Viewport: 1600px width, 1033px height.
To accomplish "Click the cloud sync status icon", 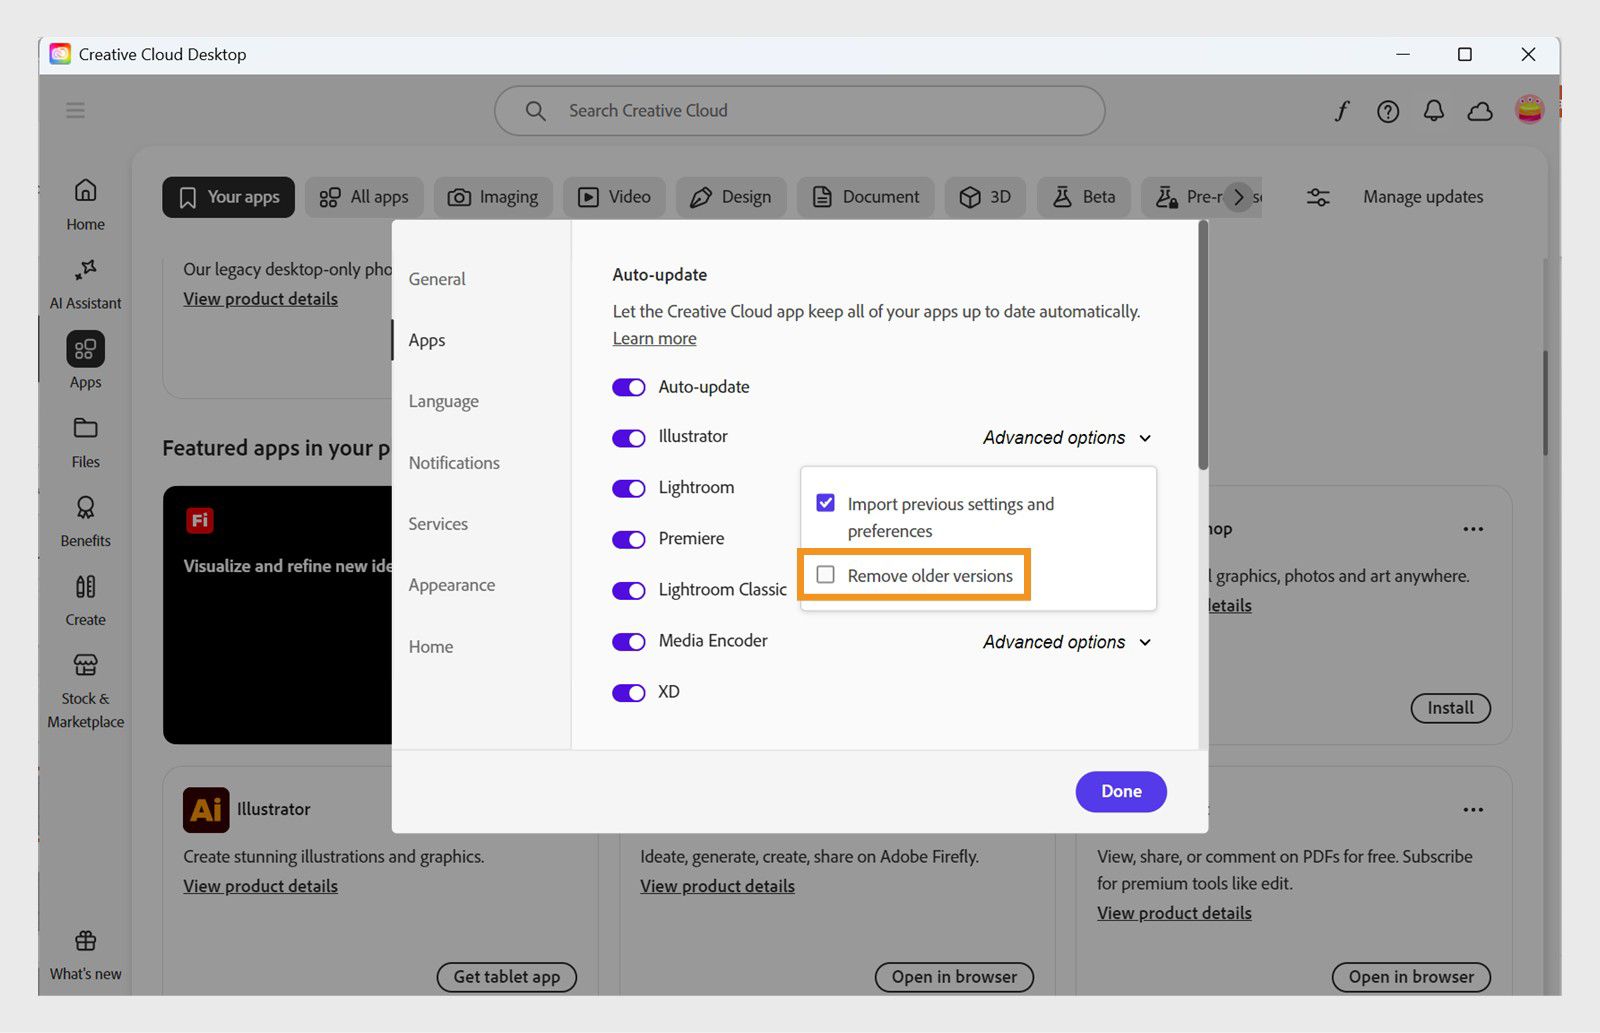I will pos(1480,111).
